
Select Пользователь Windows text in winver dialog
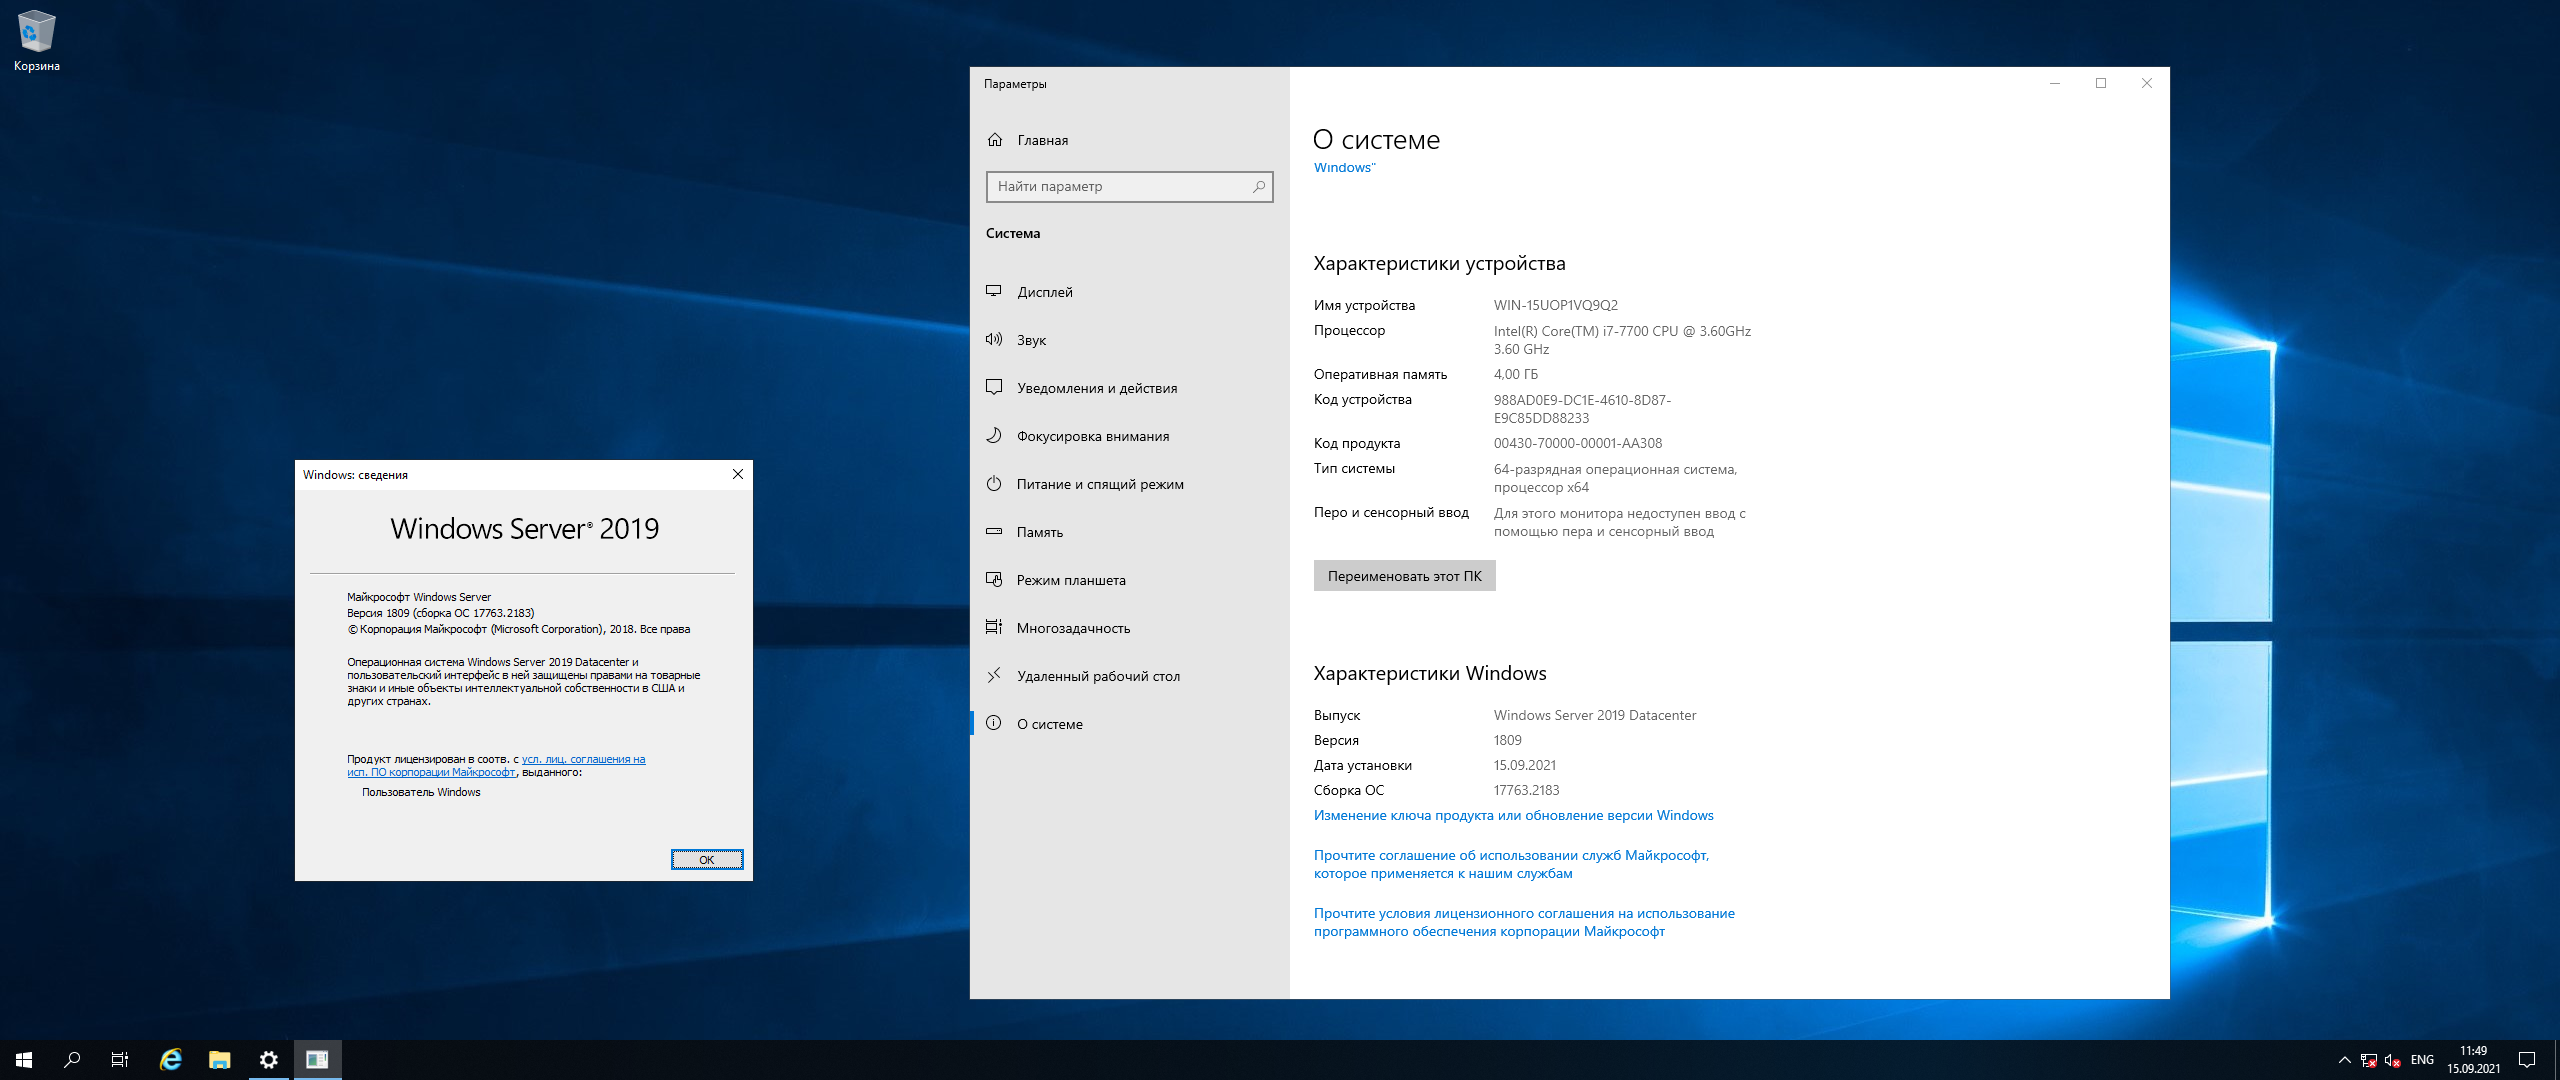pyautogui.click(x=421, y=792)
